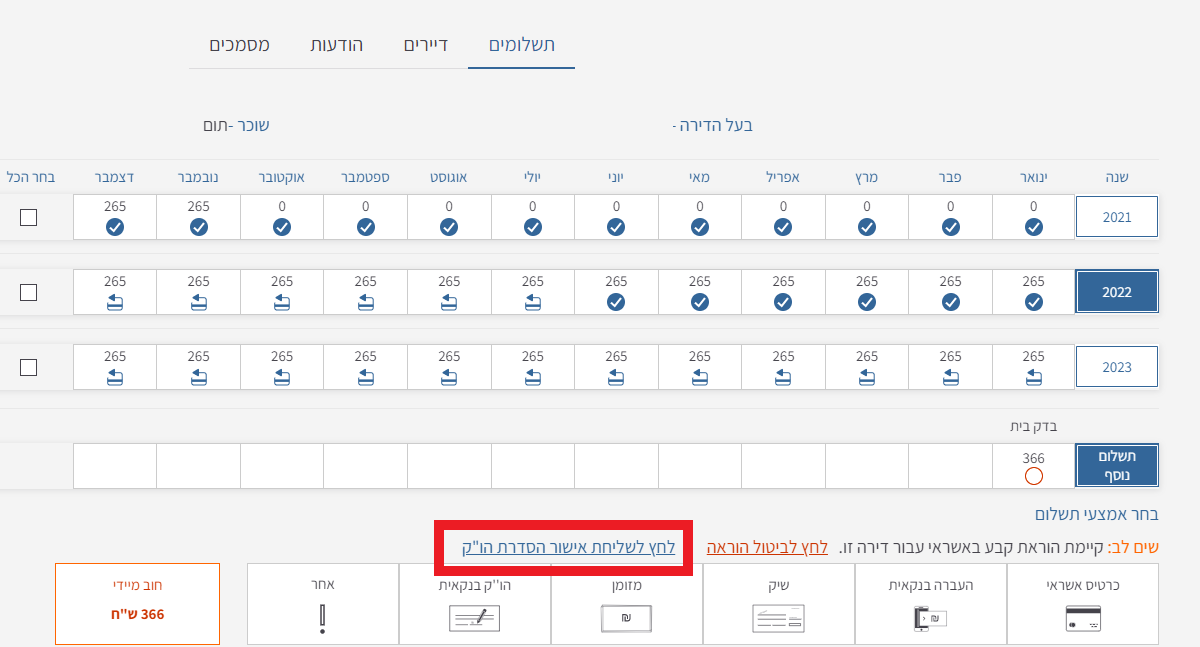Toggle the select-all checkbox for 2021
The height and width of the screenshot is (647, 1200).
coord(29,217)
